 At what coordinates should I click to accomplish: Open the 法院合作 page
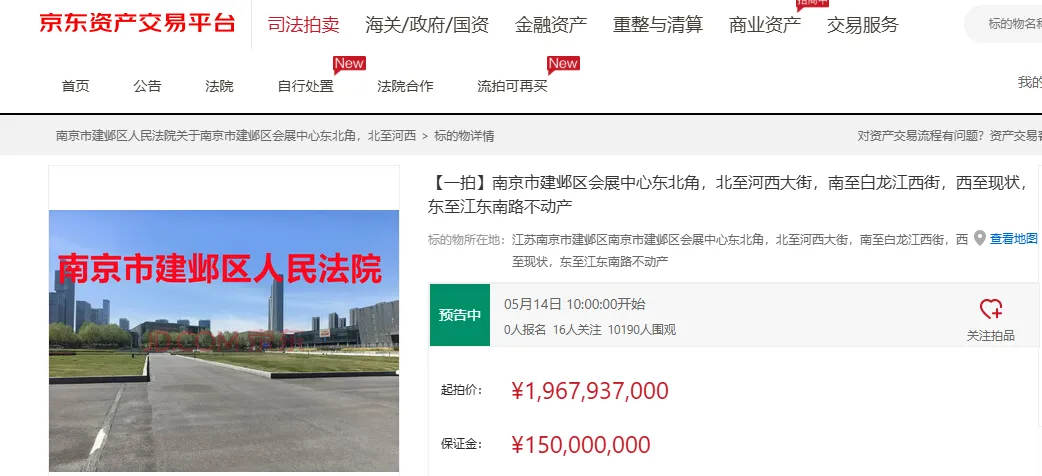pyautogui.click(x=405, y=86)
